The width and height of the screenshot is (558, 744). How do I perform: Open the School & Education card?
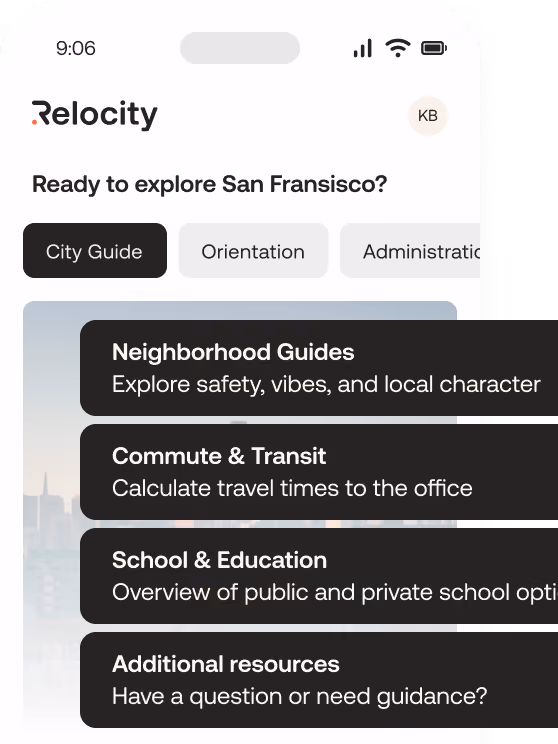319,576
